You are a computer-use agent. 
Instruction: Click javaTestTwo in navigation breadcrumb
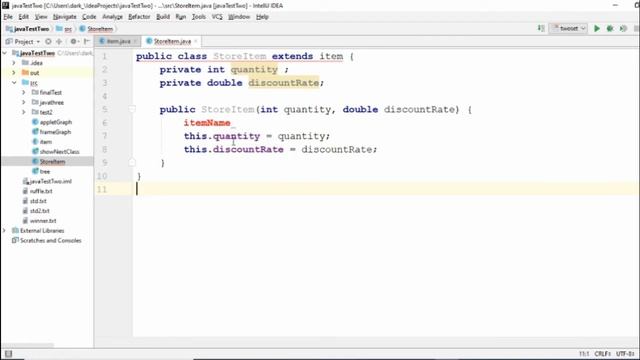tap(28, 29)
